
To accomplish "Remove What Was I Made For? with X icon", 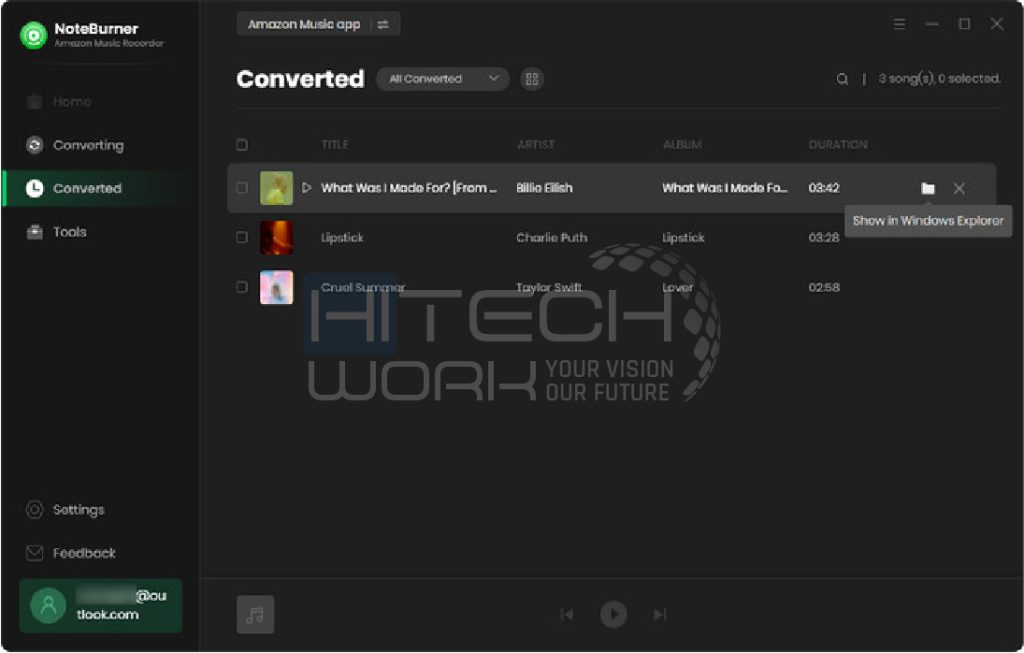I will (x=959, y=189).
